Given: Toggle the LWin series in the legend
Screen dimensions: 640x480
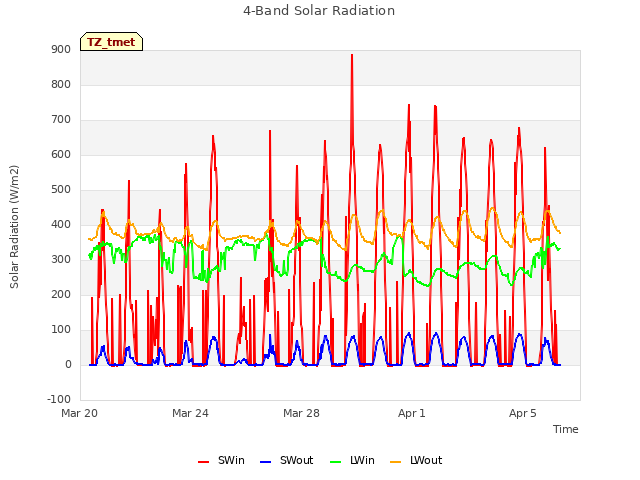Looking at the screenshot, I should (x=352, y=460).
